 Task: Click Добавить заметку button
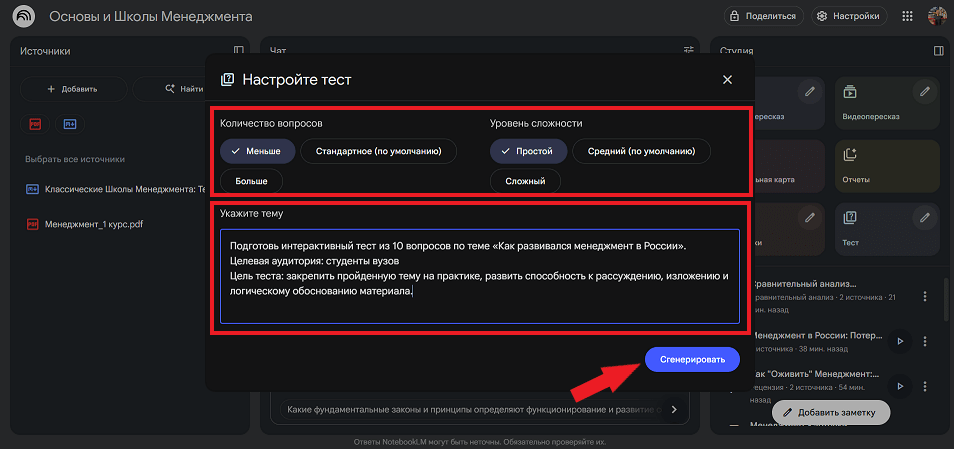pyautogui.click(x=830, y=412)
